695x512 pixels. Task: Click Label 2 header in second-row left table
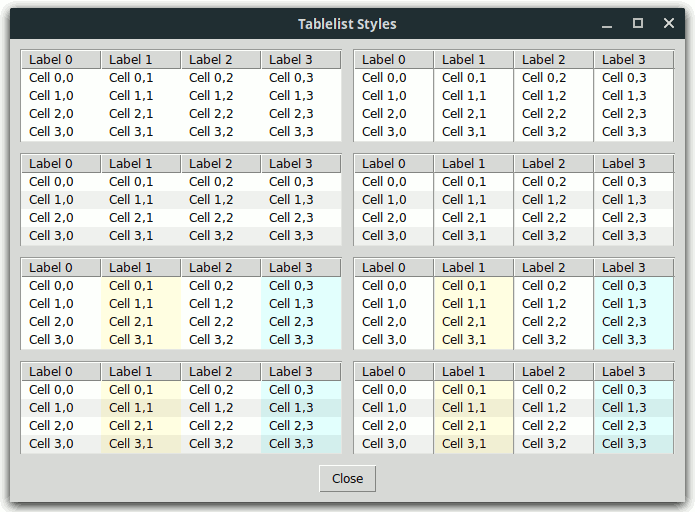point(211,164)
